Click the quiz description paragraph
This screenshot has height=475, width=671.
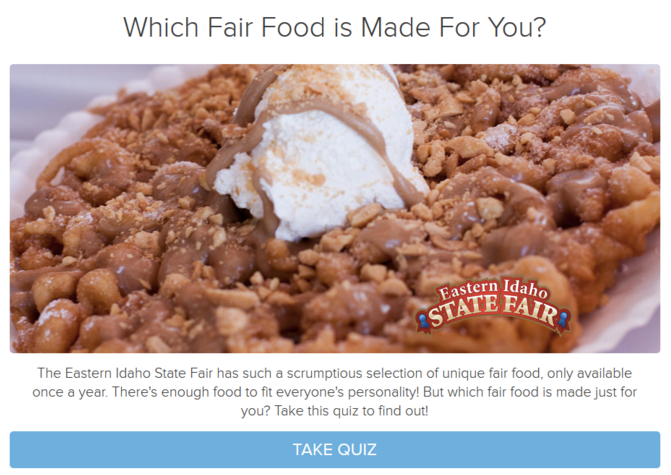pyautogui.click(x=335, y=392)
